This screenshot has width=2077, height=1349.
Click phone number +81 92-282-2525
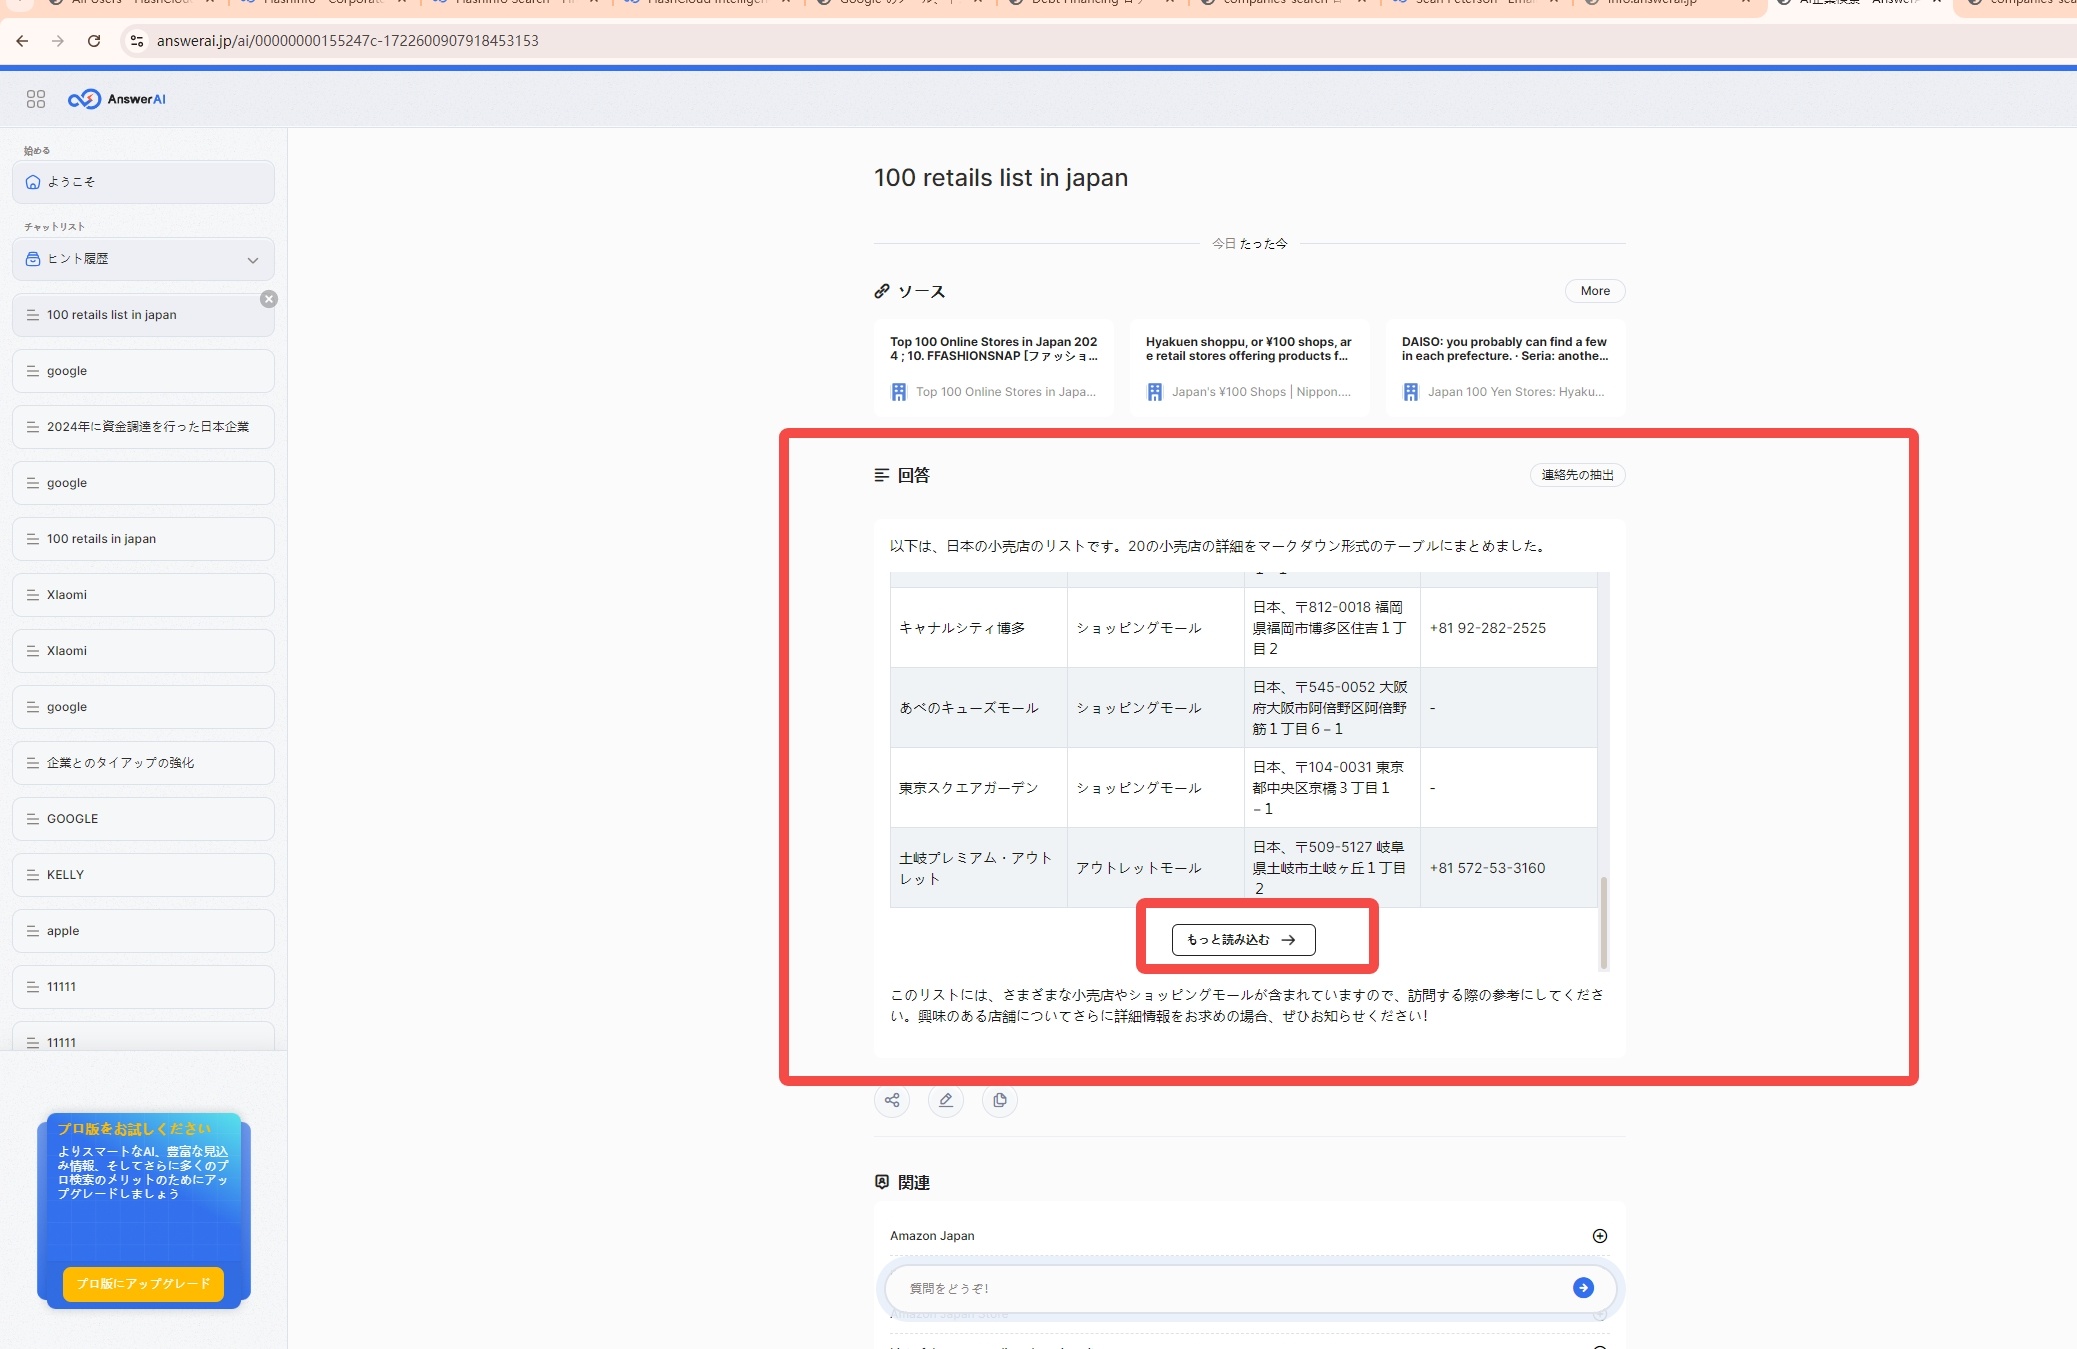[x=1487, y=628]
